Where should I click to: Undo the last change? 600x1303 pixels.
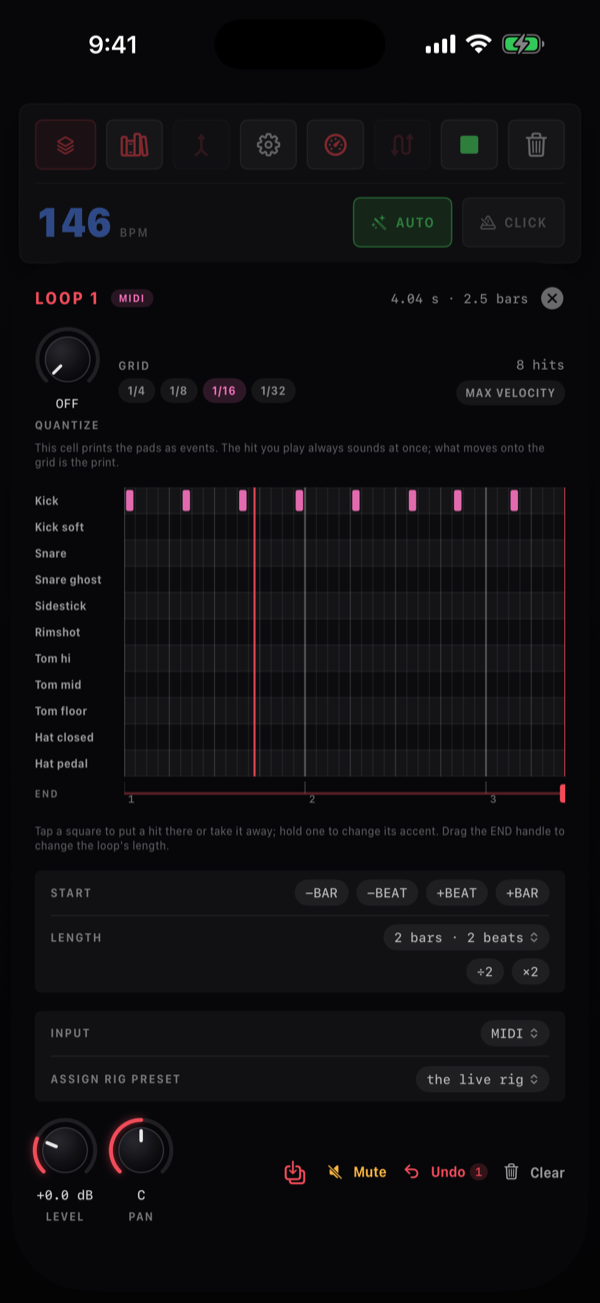(x=445, y=1172)
